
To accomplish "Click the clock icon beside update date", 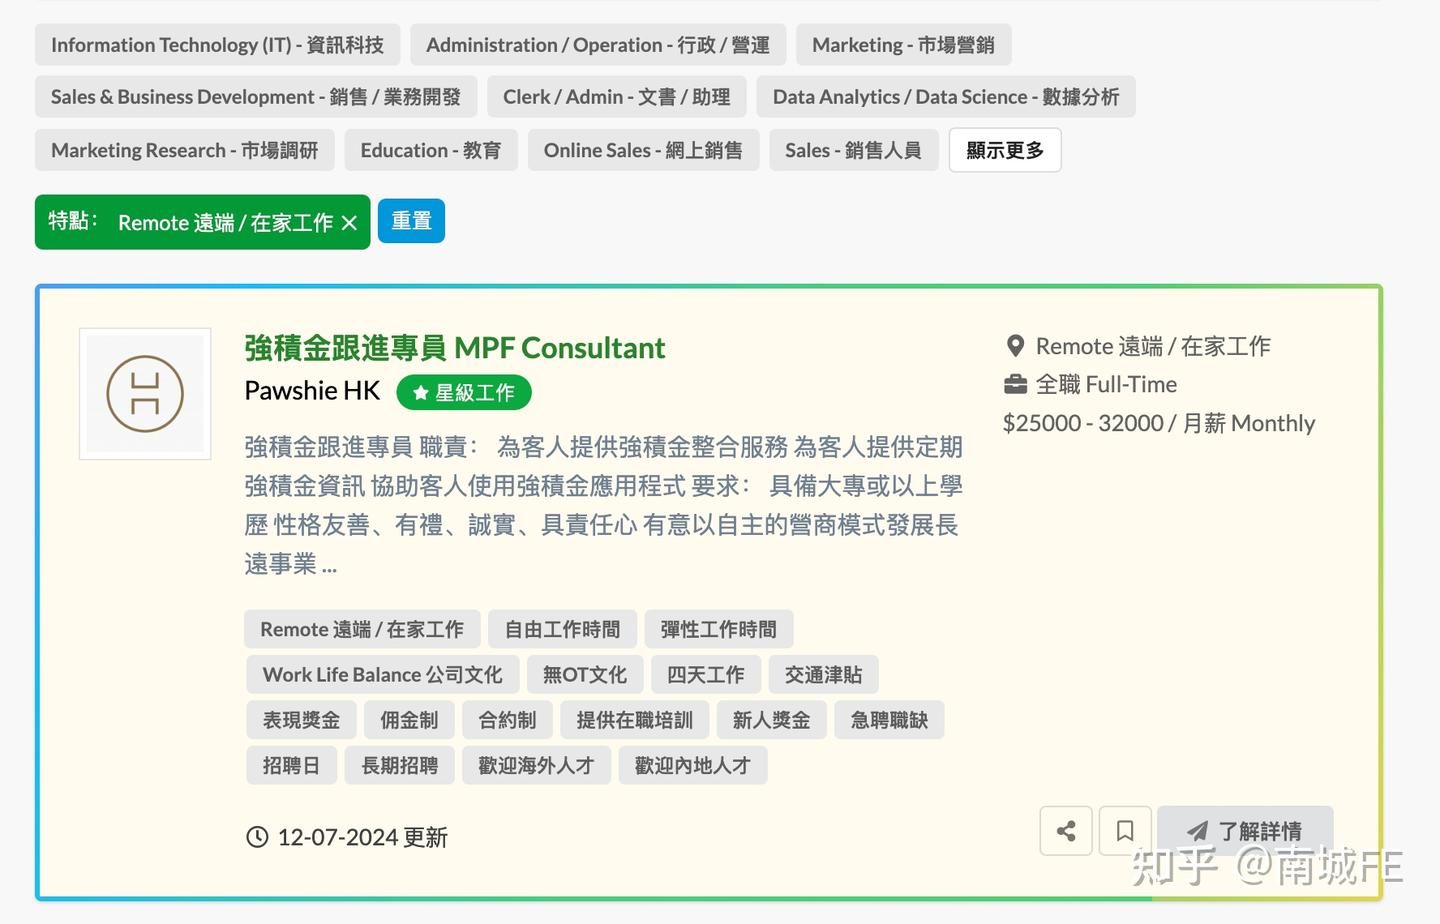I will [257, 837].
